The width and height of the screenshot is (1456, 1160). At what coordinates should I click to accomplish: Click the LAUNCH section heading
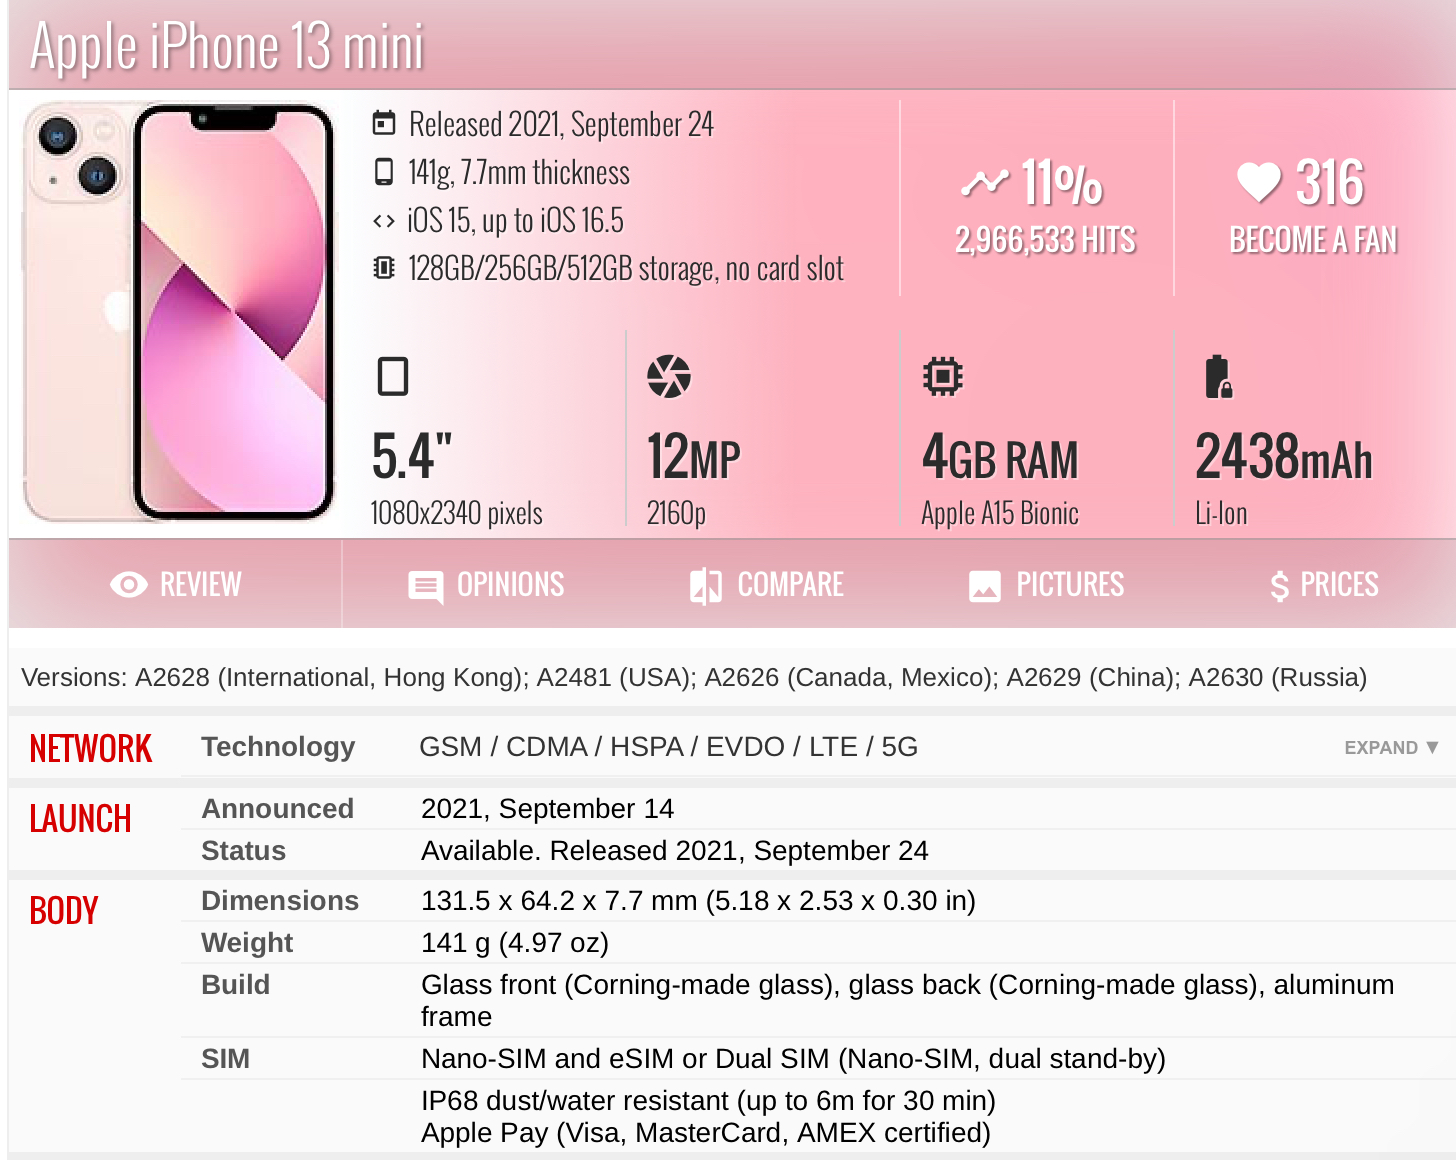[x=80, y=818]
